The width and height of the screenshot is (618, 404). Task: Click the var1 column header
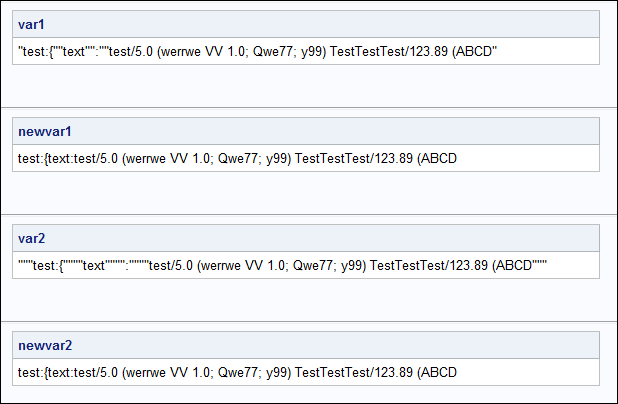pyautogui.click(x=33, y=24)
